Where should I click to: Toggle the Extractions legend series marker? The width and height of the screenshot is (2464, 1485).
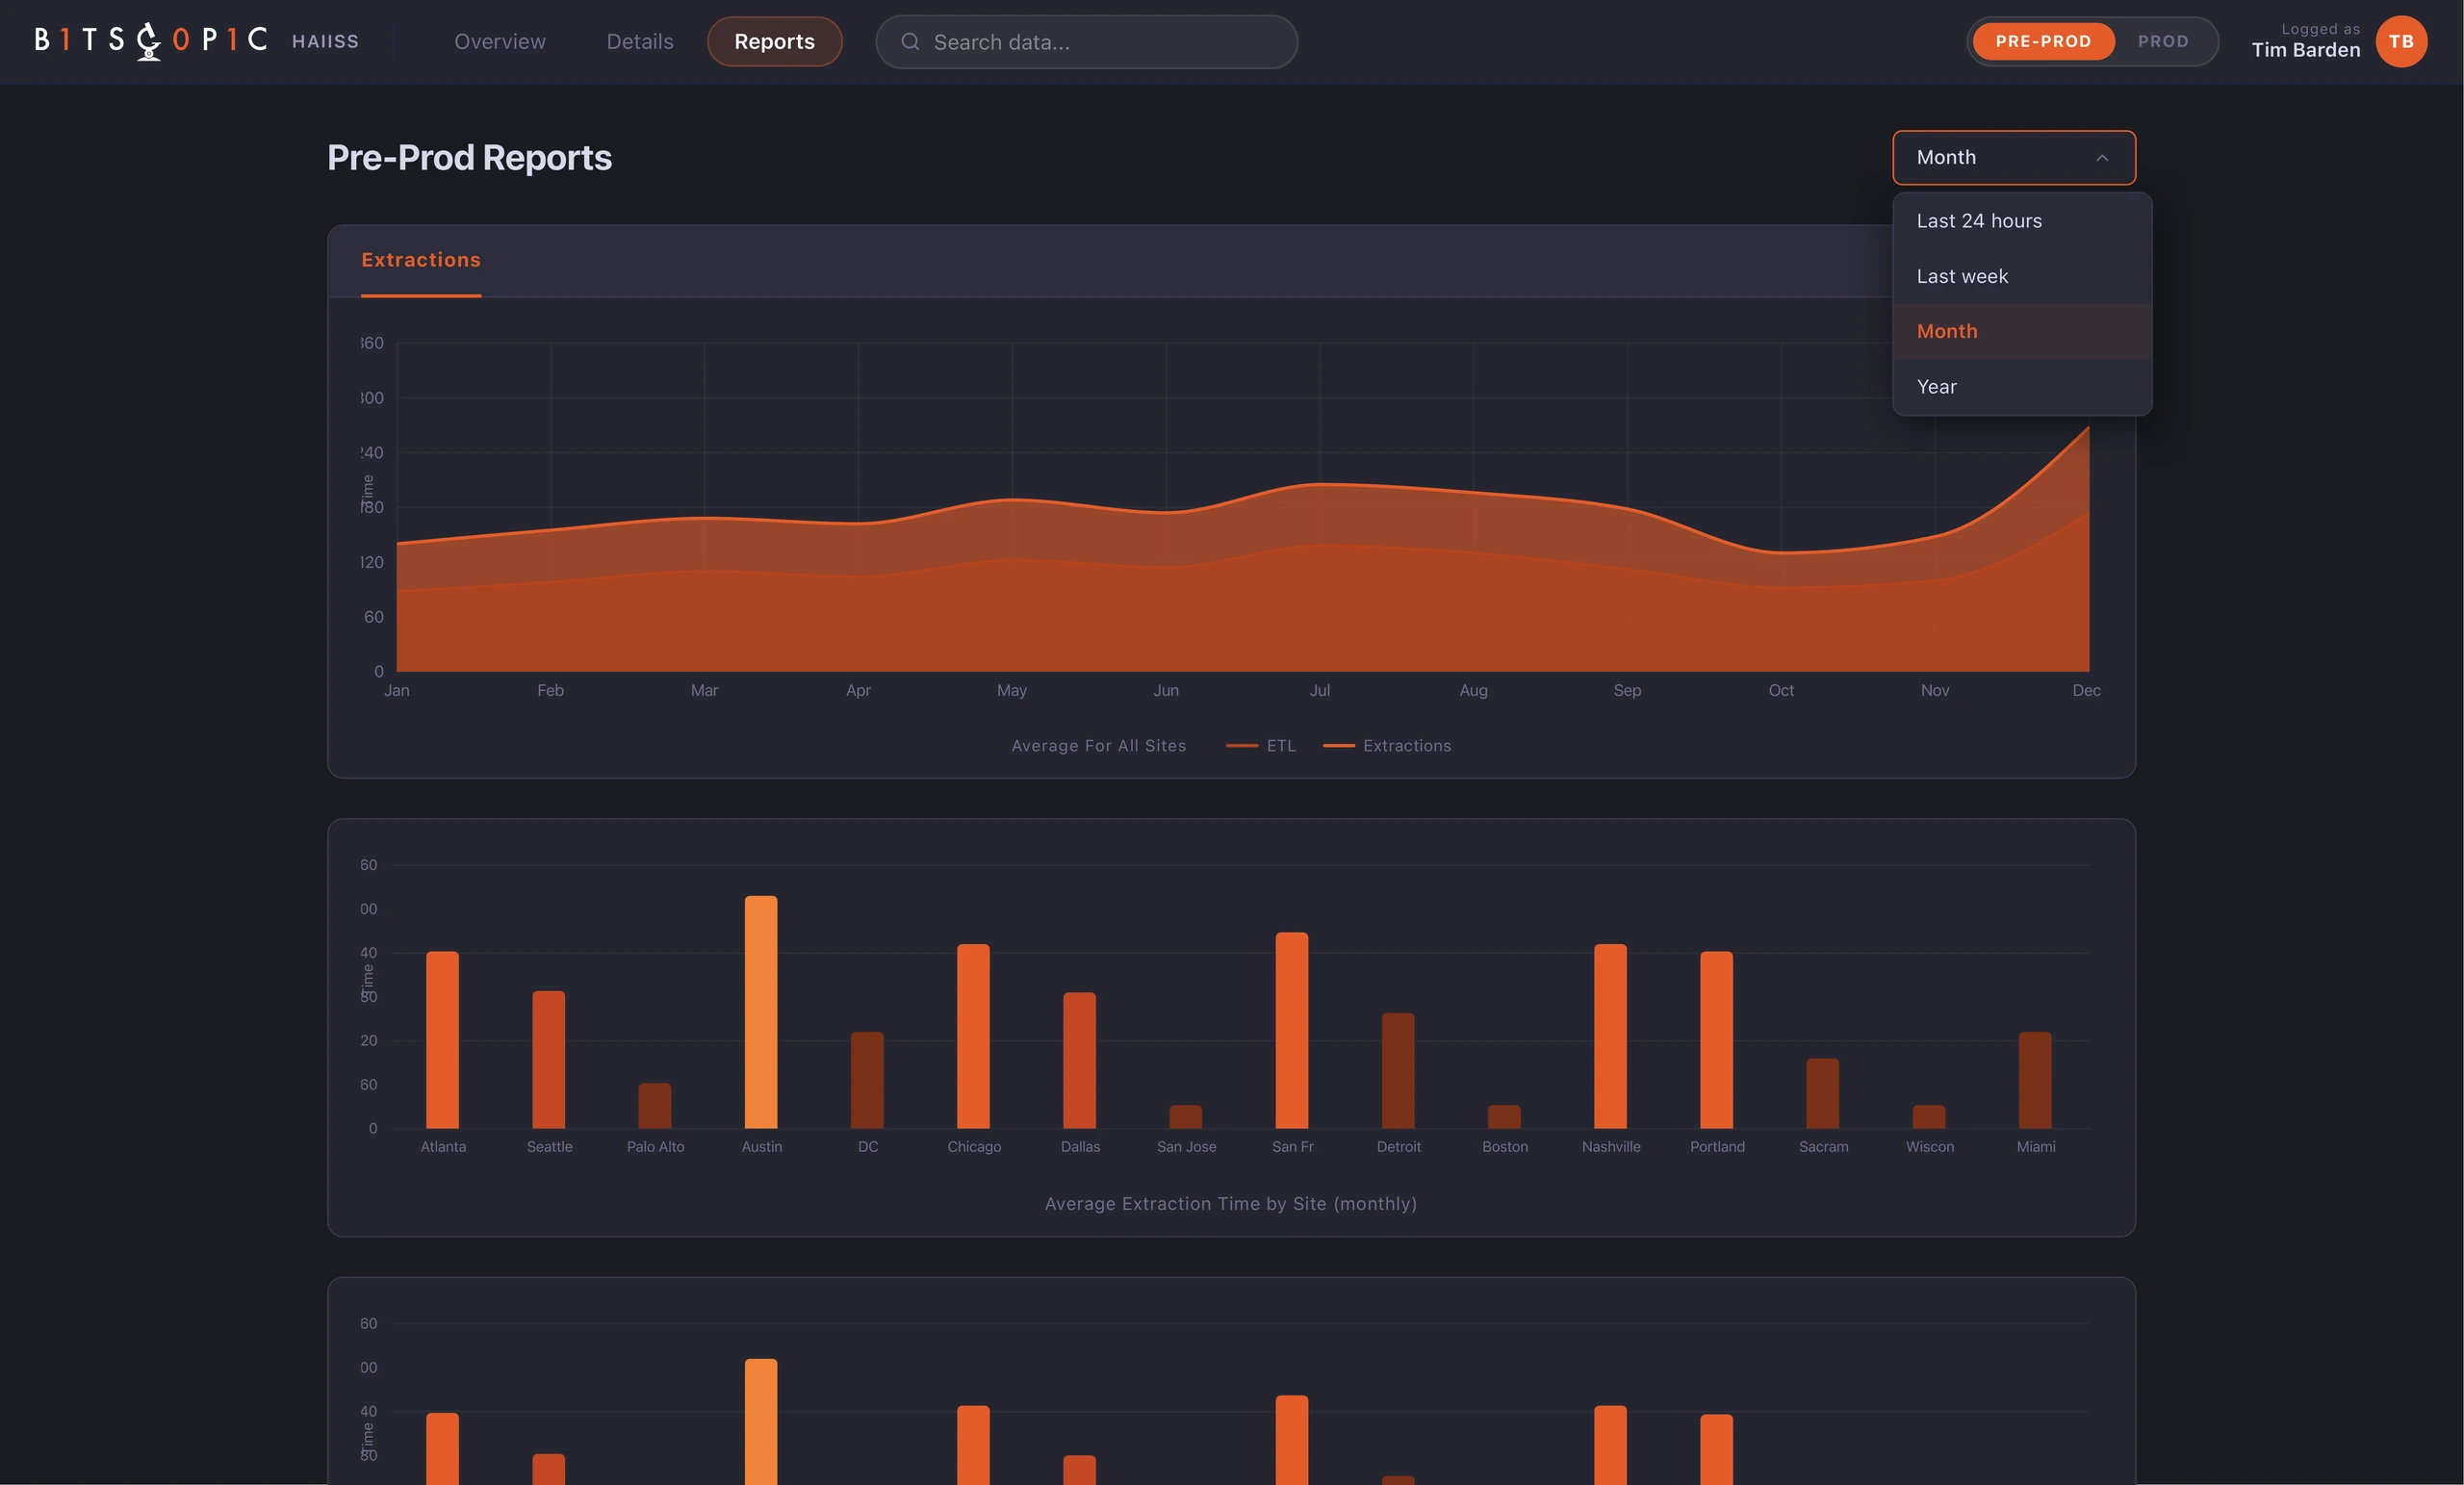click(x=1338, y=746)
